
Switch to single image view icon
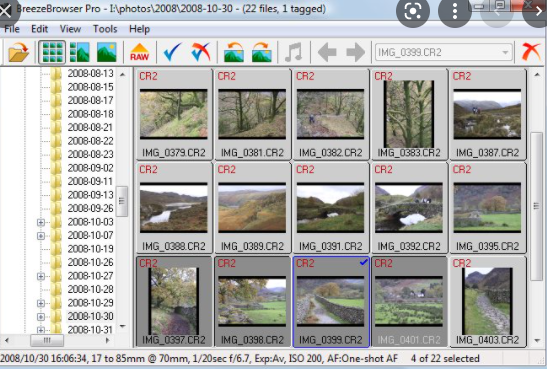(x=106, y=52)
